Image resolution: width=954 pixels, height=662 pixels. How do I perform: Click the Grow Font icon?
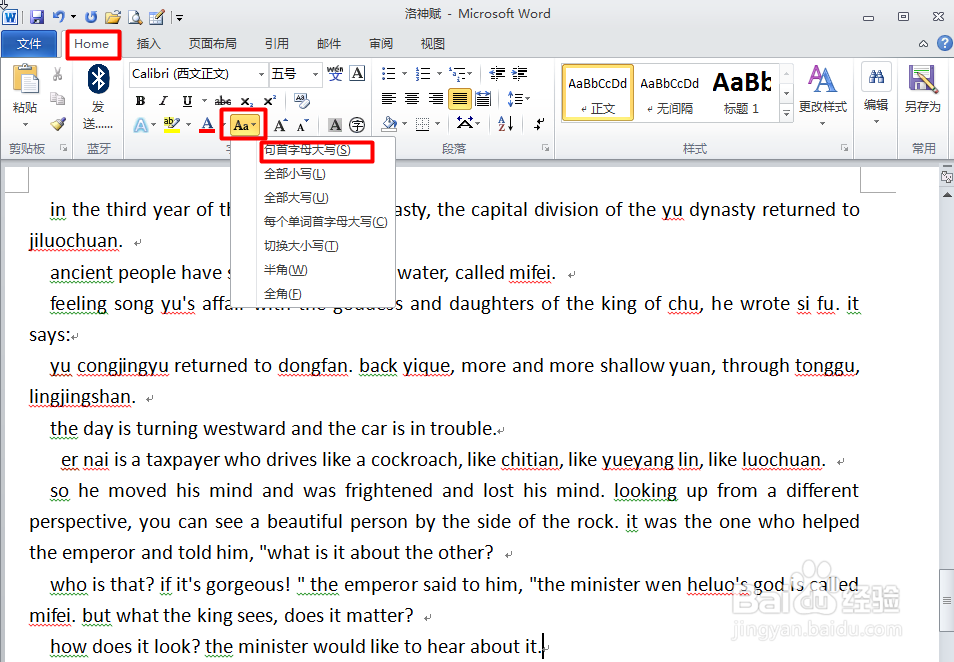280,125
